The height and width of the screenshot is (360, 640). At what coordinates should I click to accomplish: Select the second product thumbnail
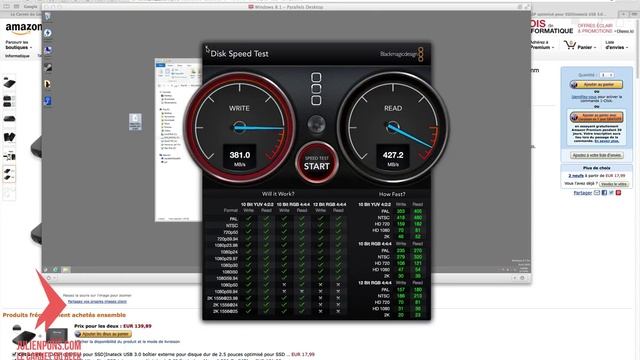coord(9,100)
